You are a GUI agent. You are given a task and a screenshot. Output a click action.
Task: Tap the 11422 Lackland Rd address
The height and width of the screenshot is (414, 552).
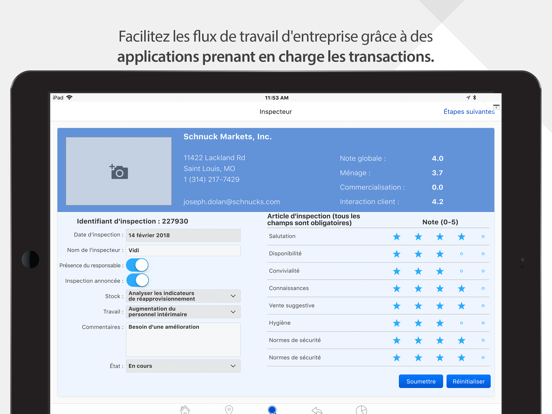(x=214, y=158)
